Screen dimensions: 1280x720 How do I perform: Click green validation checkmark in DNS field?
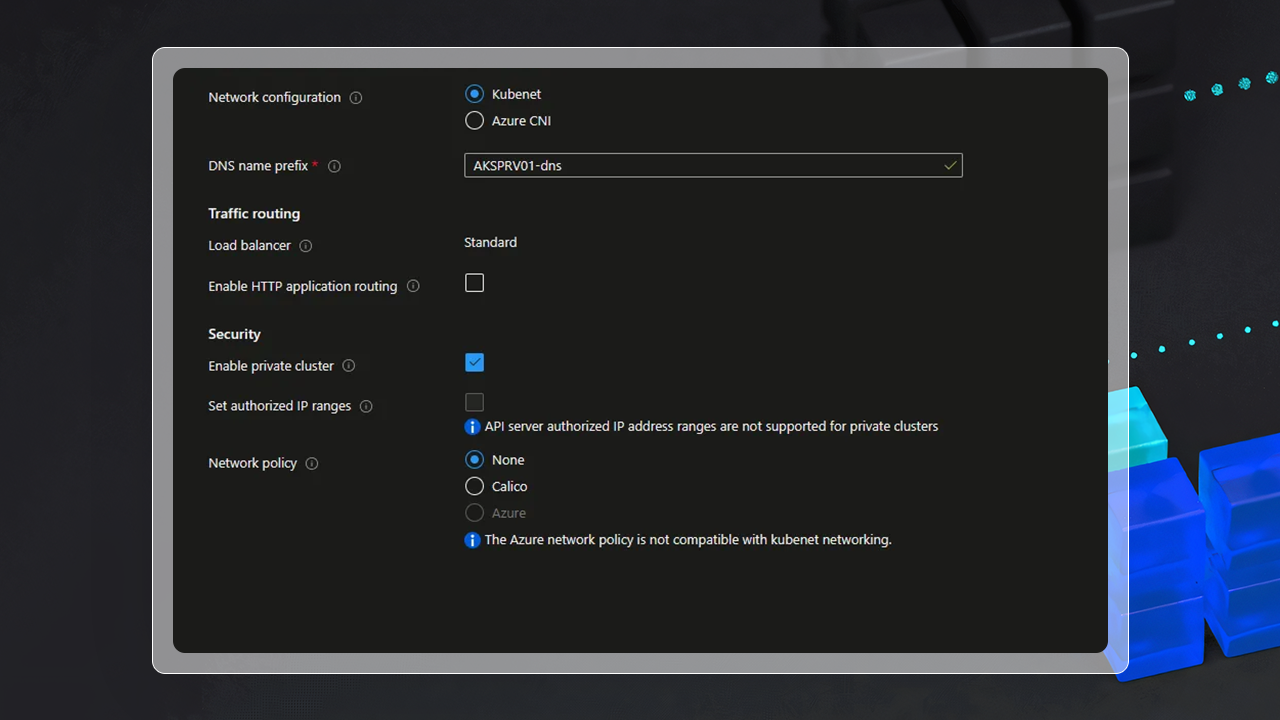[x=950, y=166]
